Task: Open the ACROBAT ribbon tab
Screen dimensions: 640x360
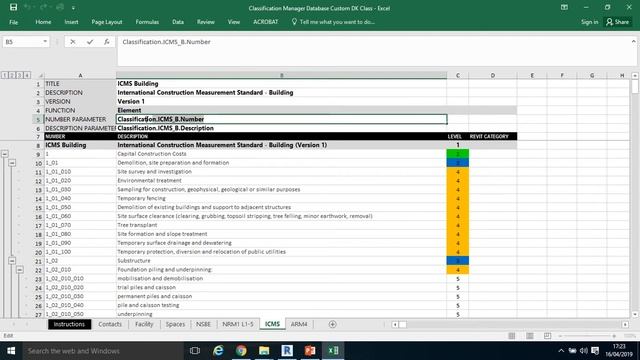Action: (265, 22)
